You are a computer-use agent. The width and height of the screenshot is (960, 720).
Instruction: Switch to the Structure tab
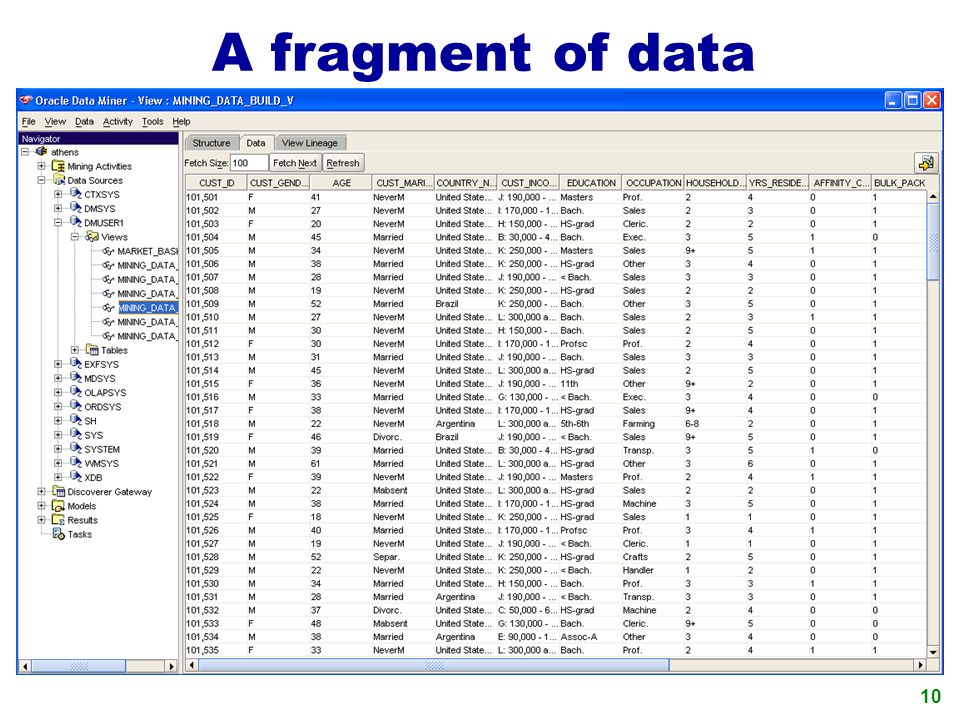211,143
